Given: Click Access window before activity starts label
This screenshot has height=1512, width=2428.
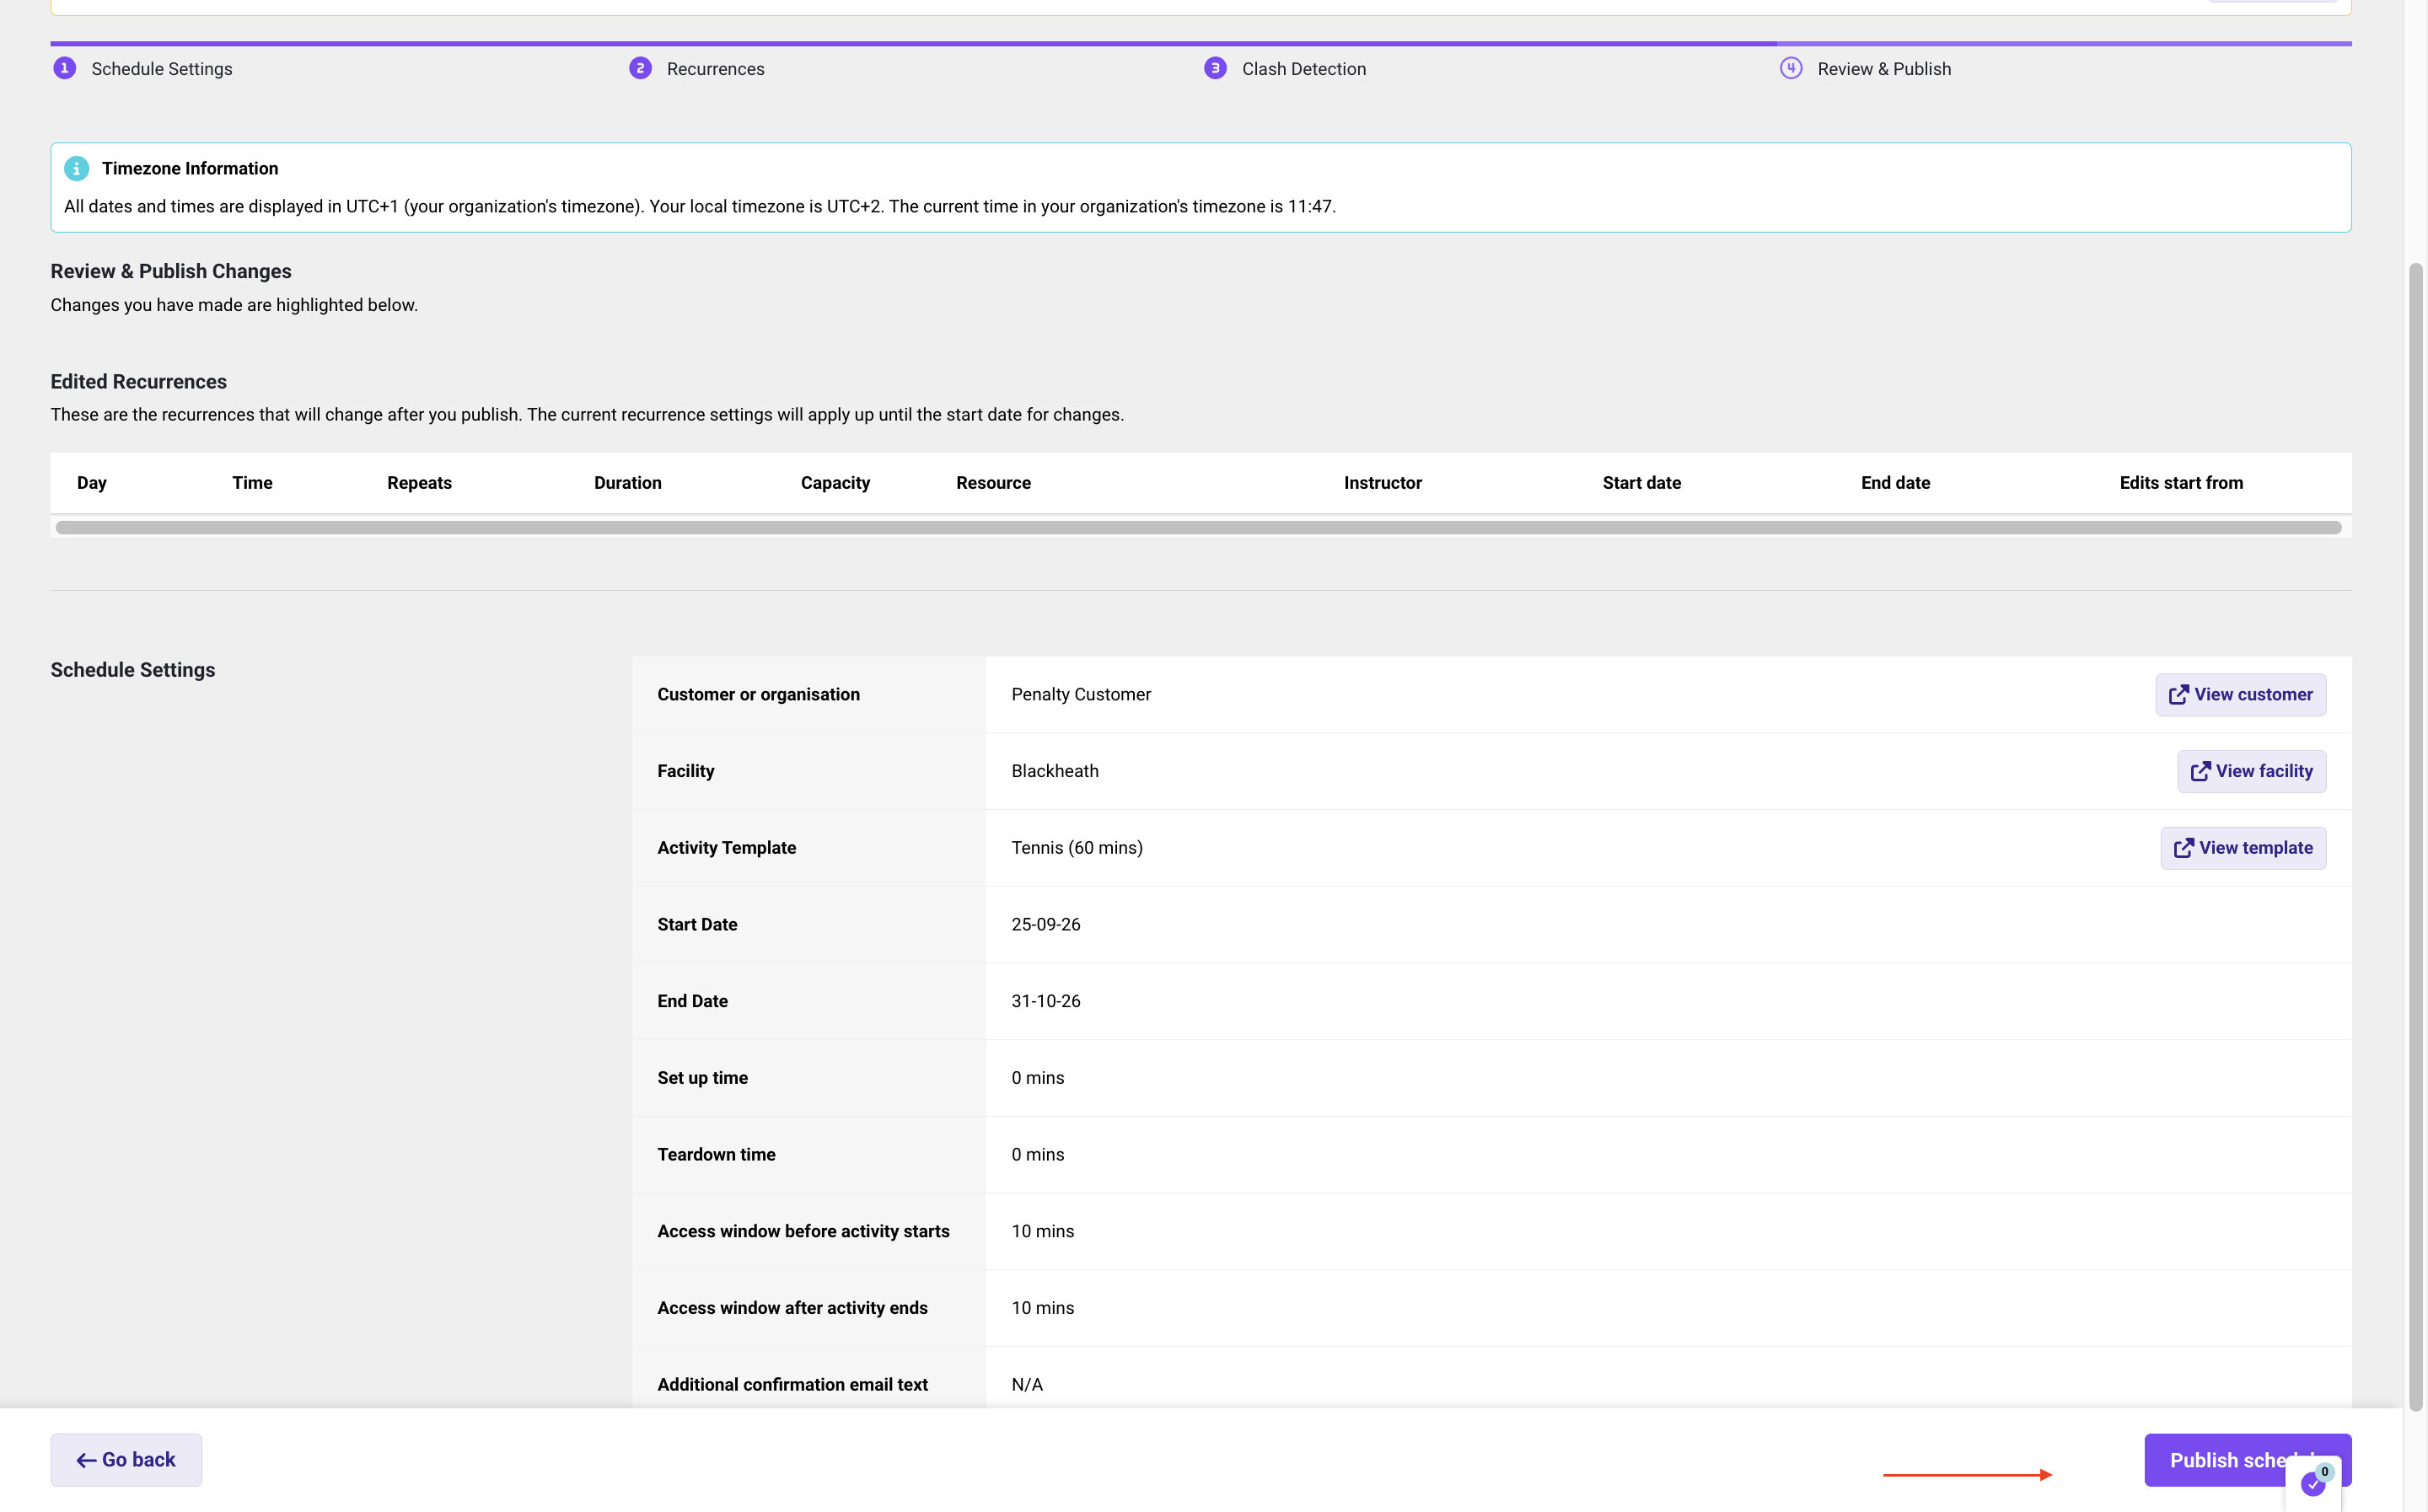Looking at the screenshot, I should coord(803,1231).
